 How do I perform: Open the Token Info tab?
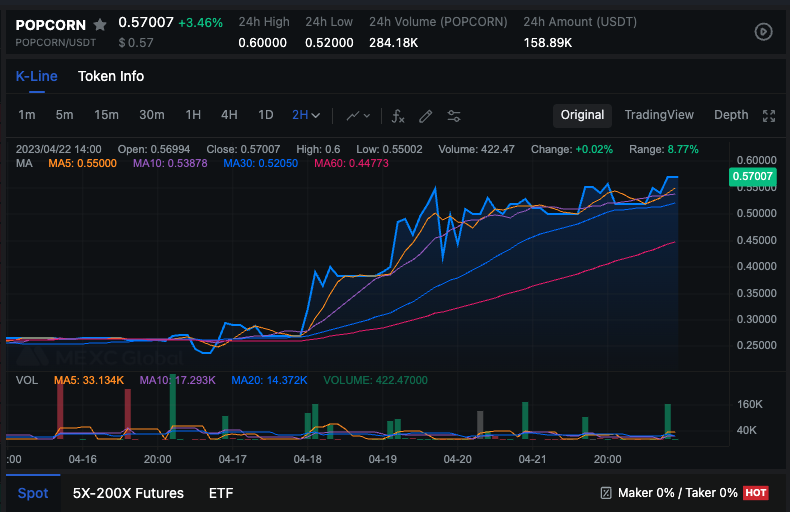click(111, 76)
